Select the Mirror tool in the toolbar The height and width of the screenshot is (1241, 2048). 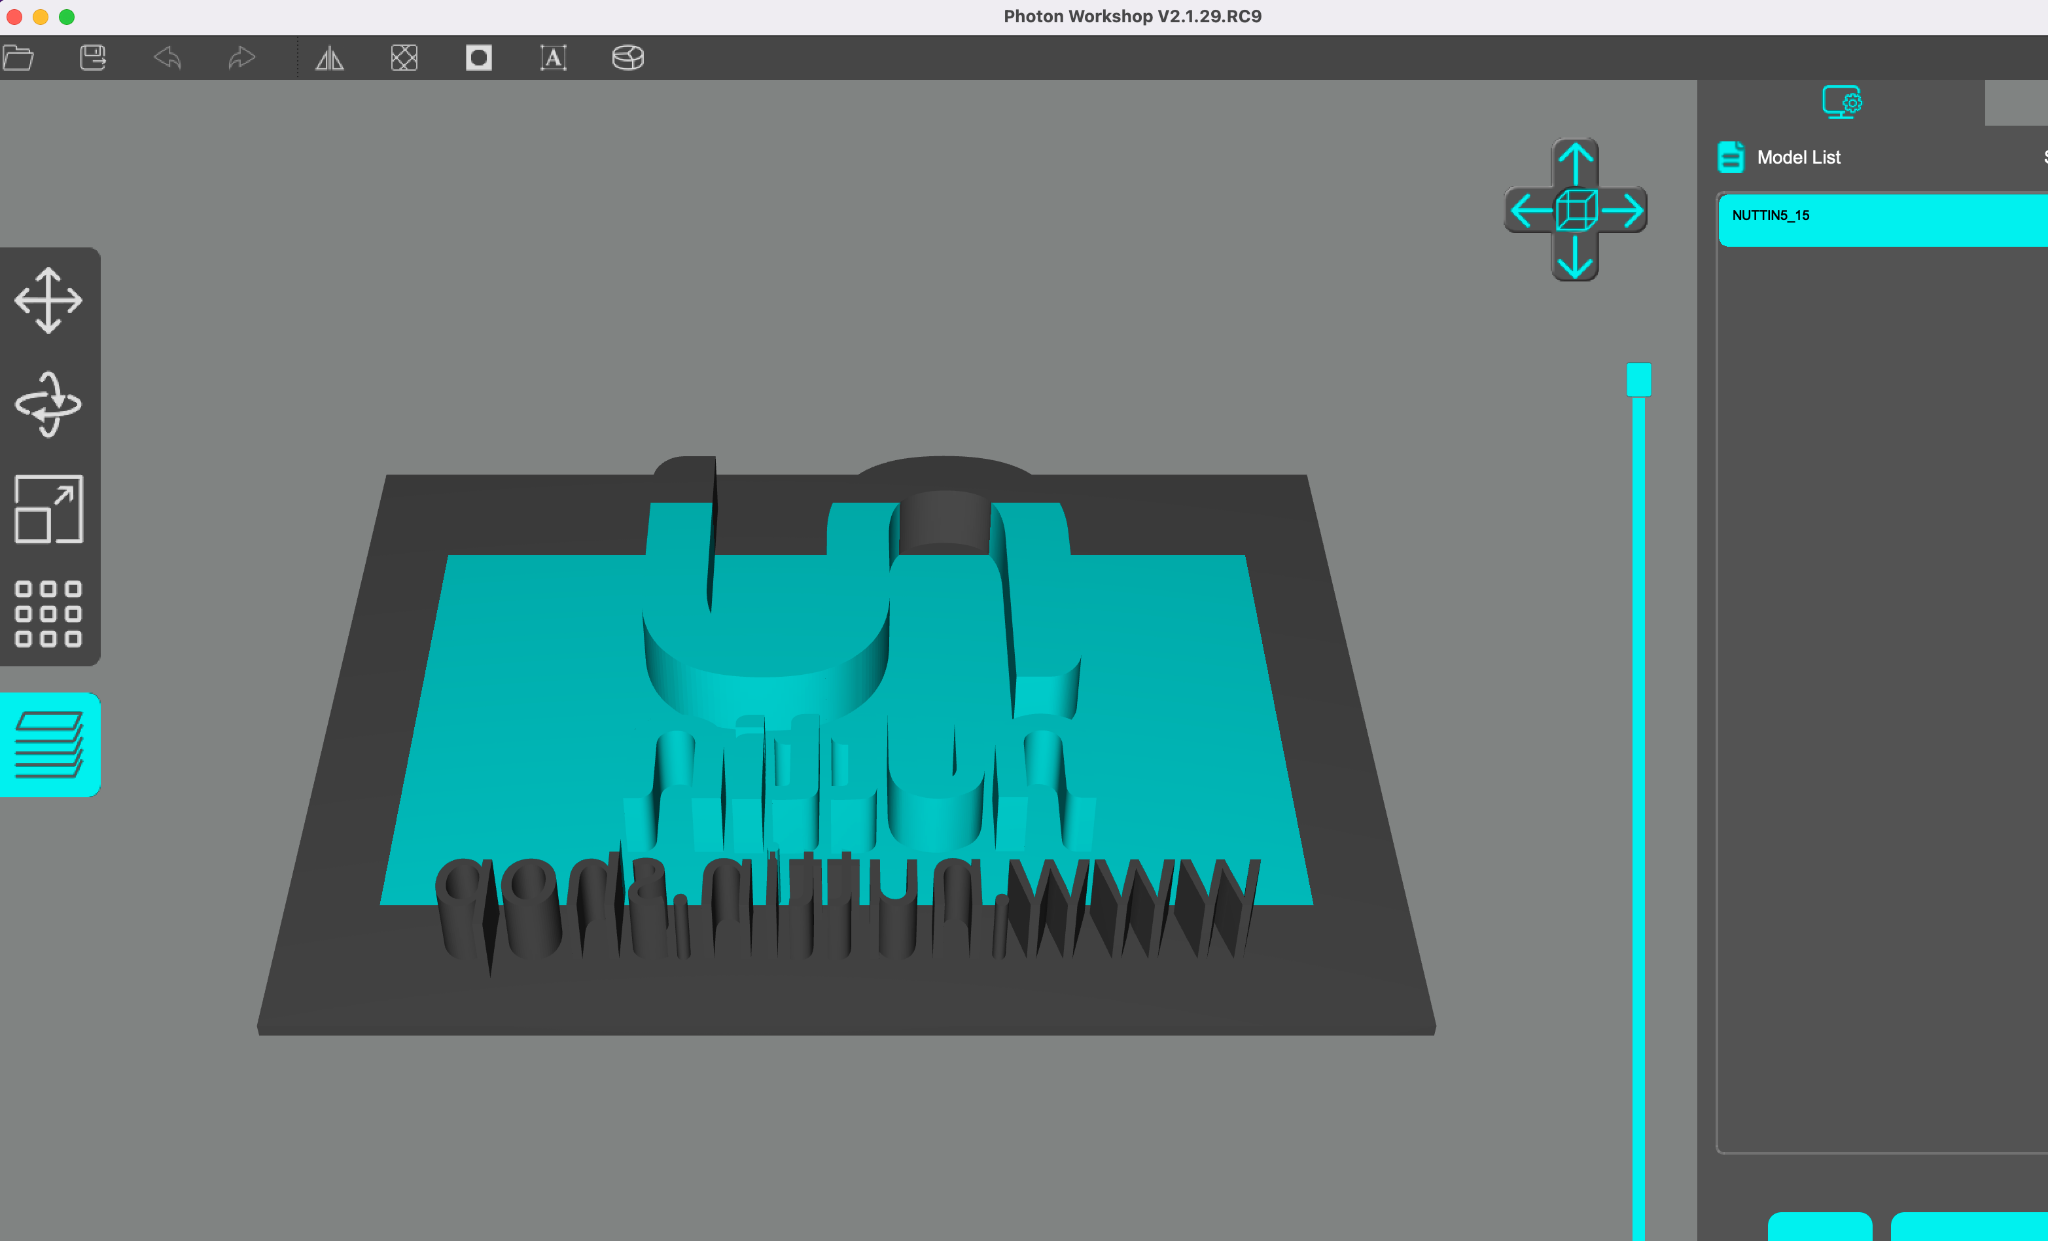[329, 58]
